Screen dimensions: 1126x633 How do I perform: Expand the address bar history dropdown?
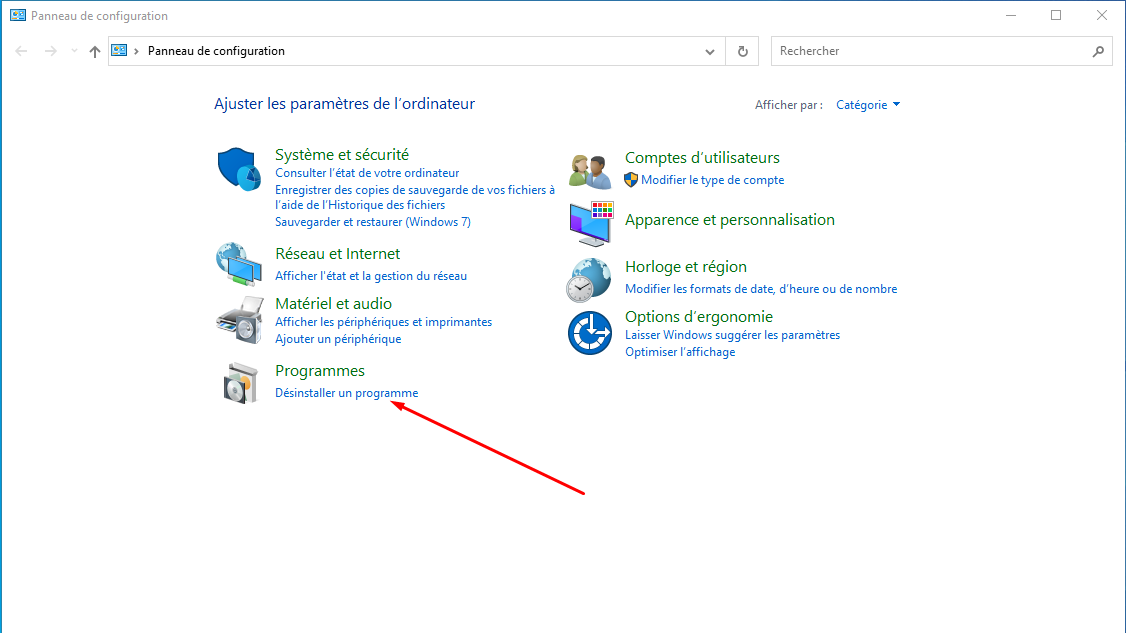point(709,51)
